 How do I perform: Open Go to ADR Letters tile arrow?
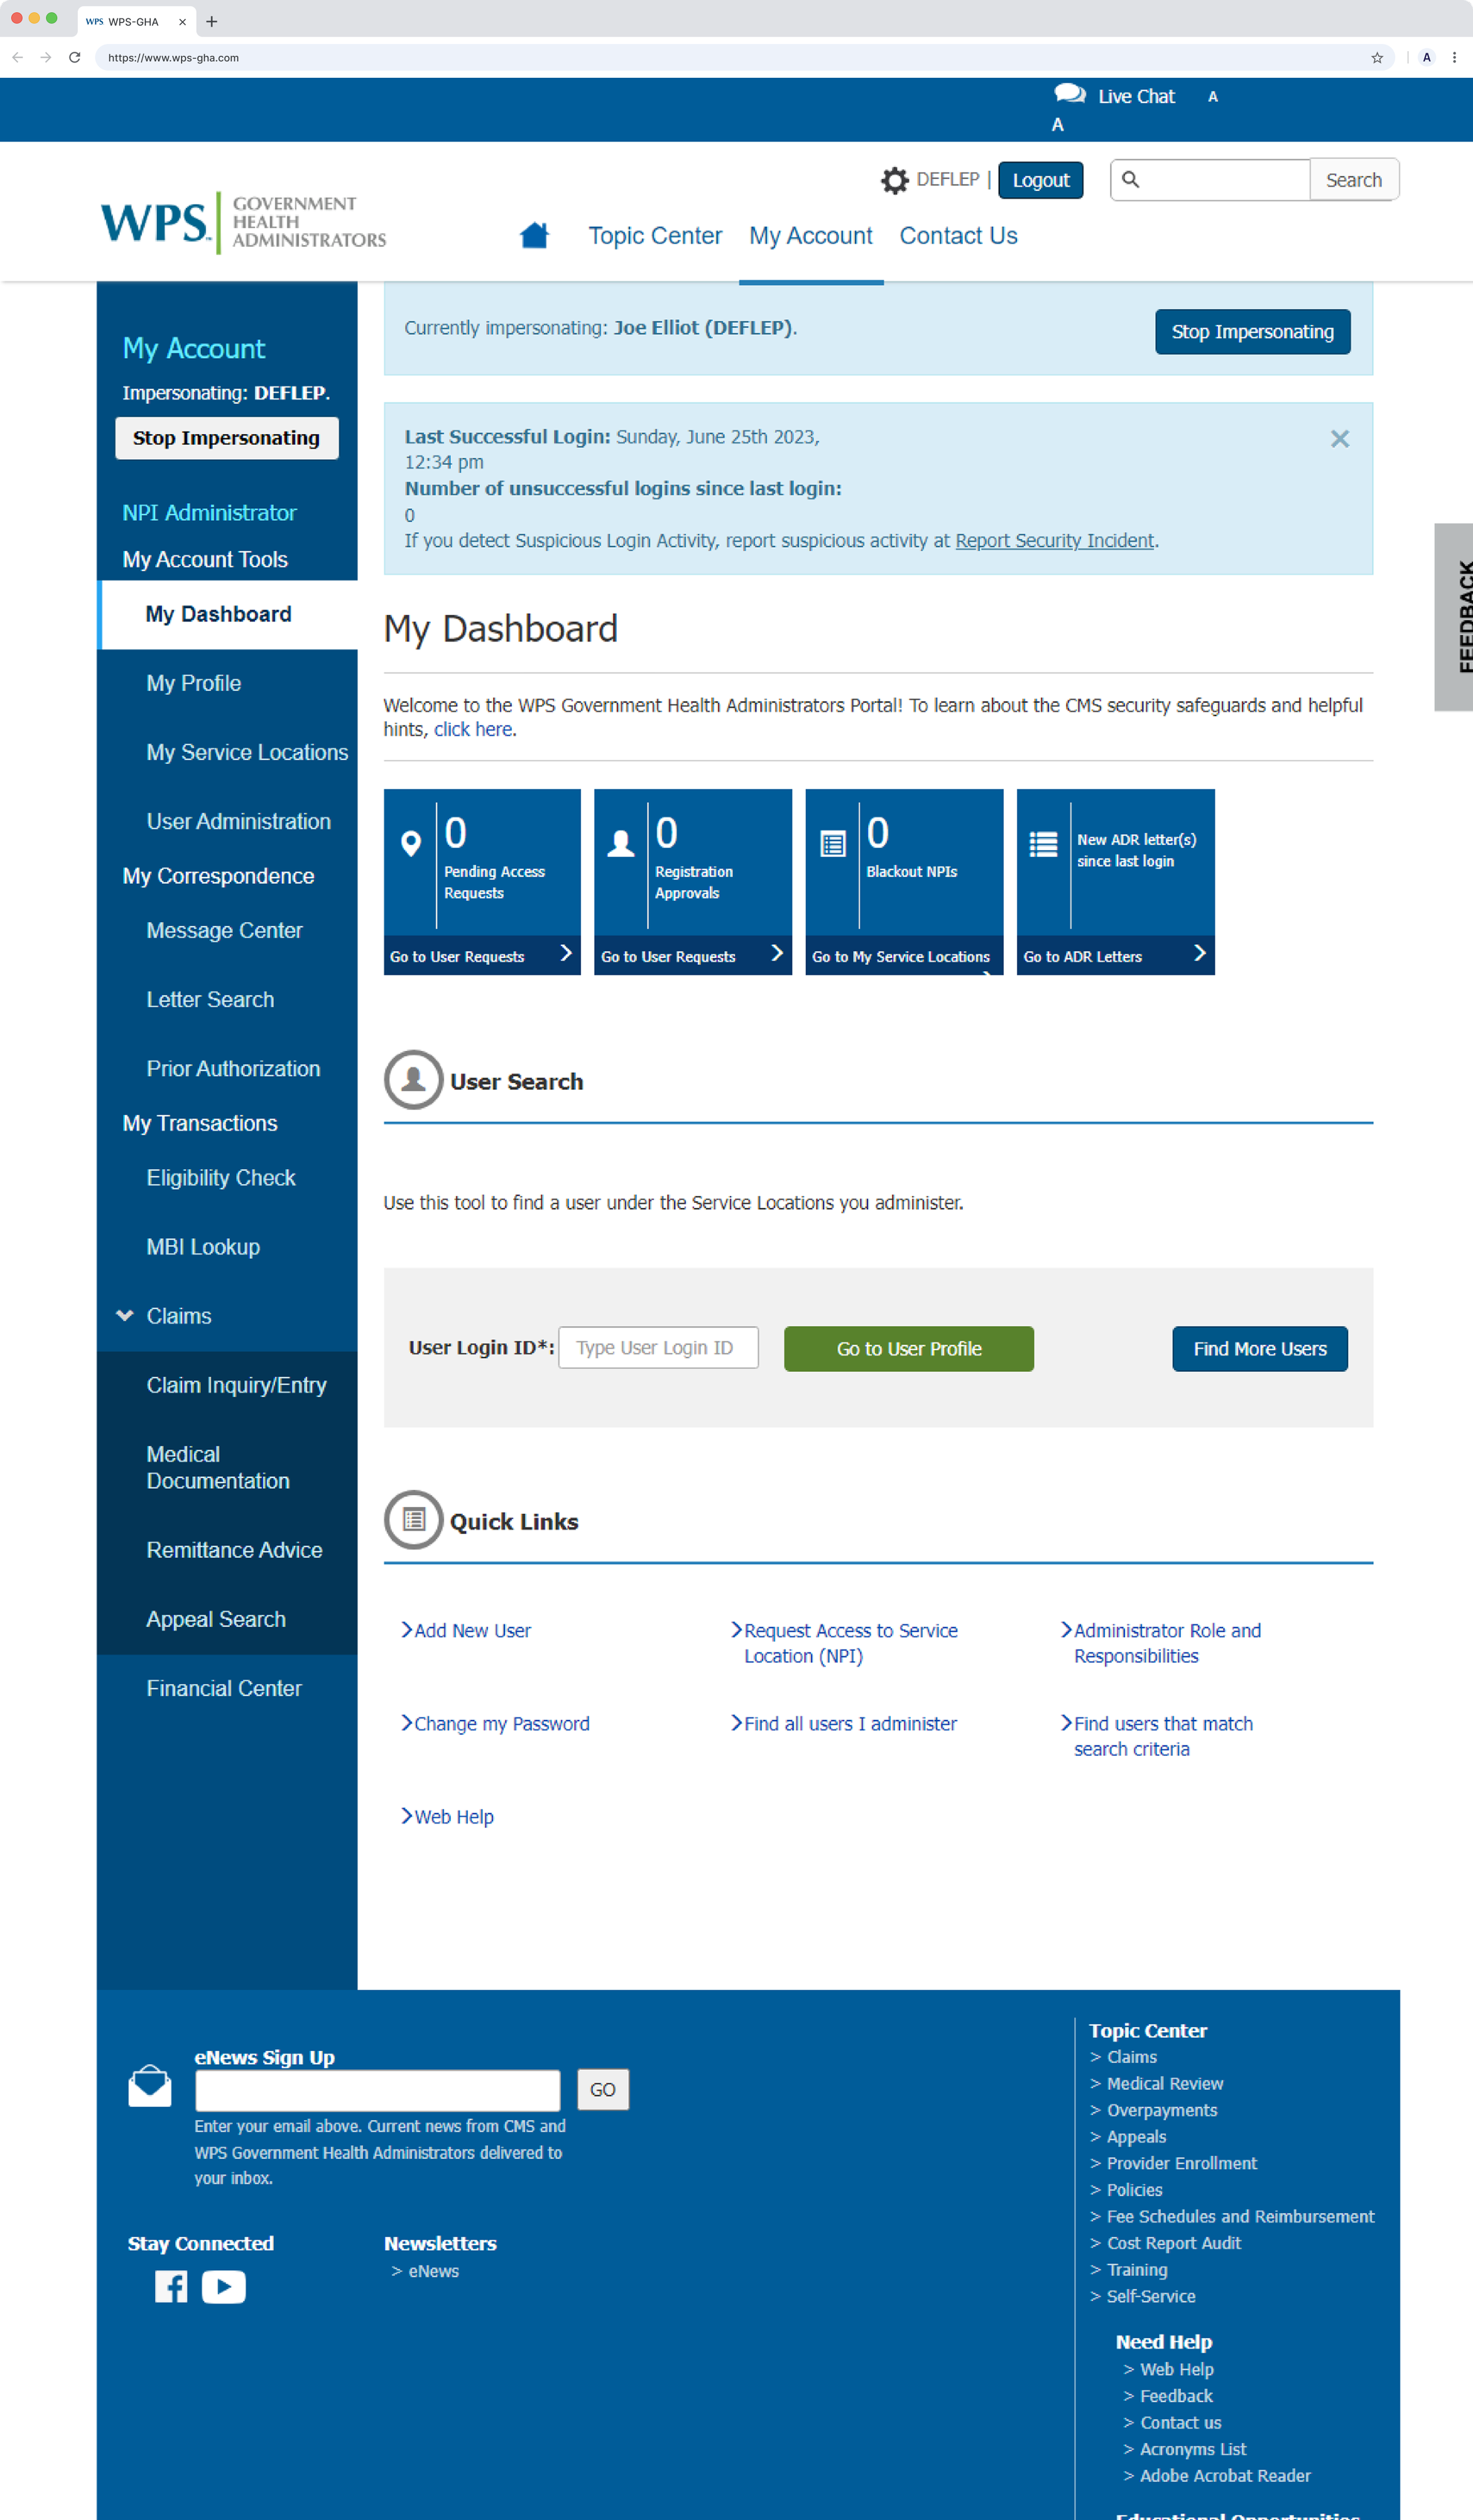point(1199,954)
